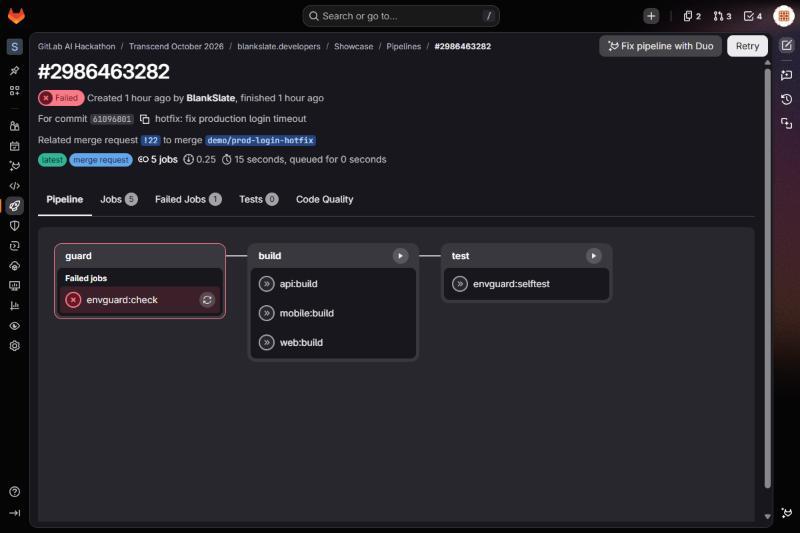
Task: Open the GitLab AI Hackathon breadcrumb
Action: point(77,46)
